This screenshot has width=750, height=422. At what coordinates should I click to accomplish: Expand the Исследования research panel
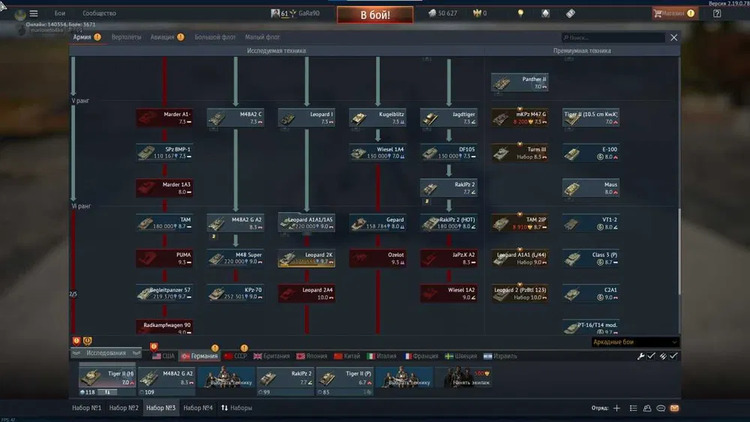pyautogui.click(x=105, y=354)
